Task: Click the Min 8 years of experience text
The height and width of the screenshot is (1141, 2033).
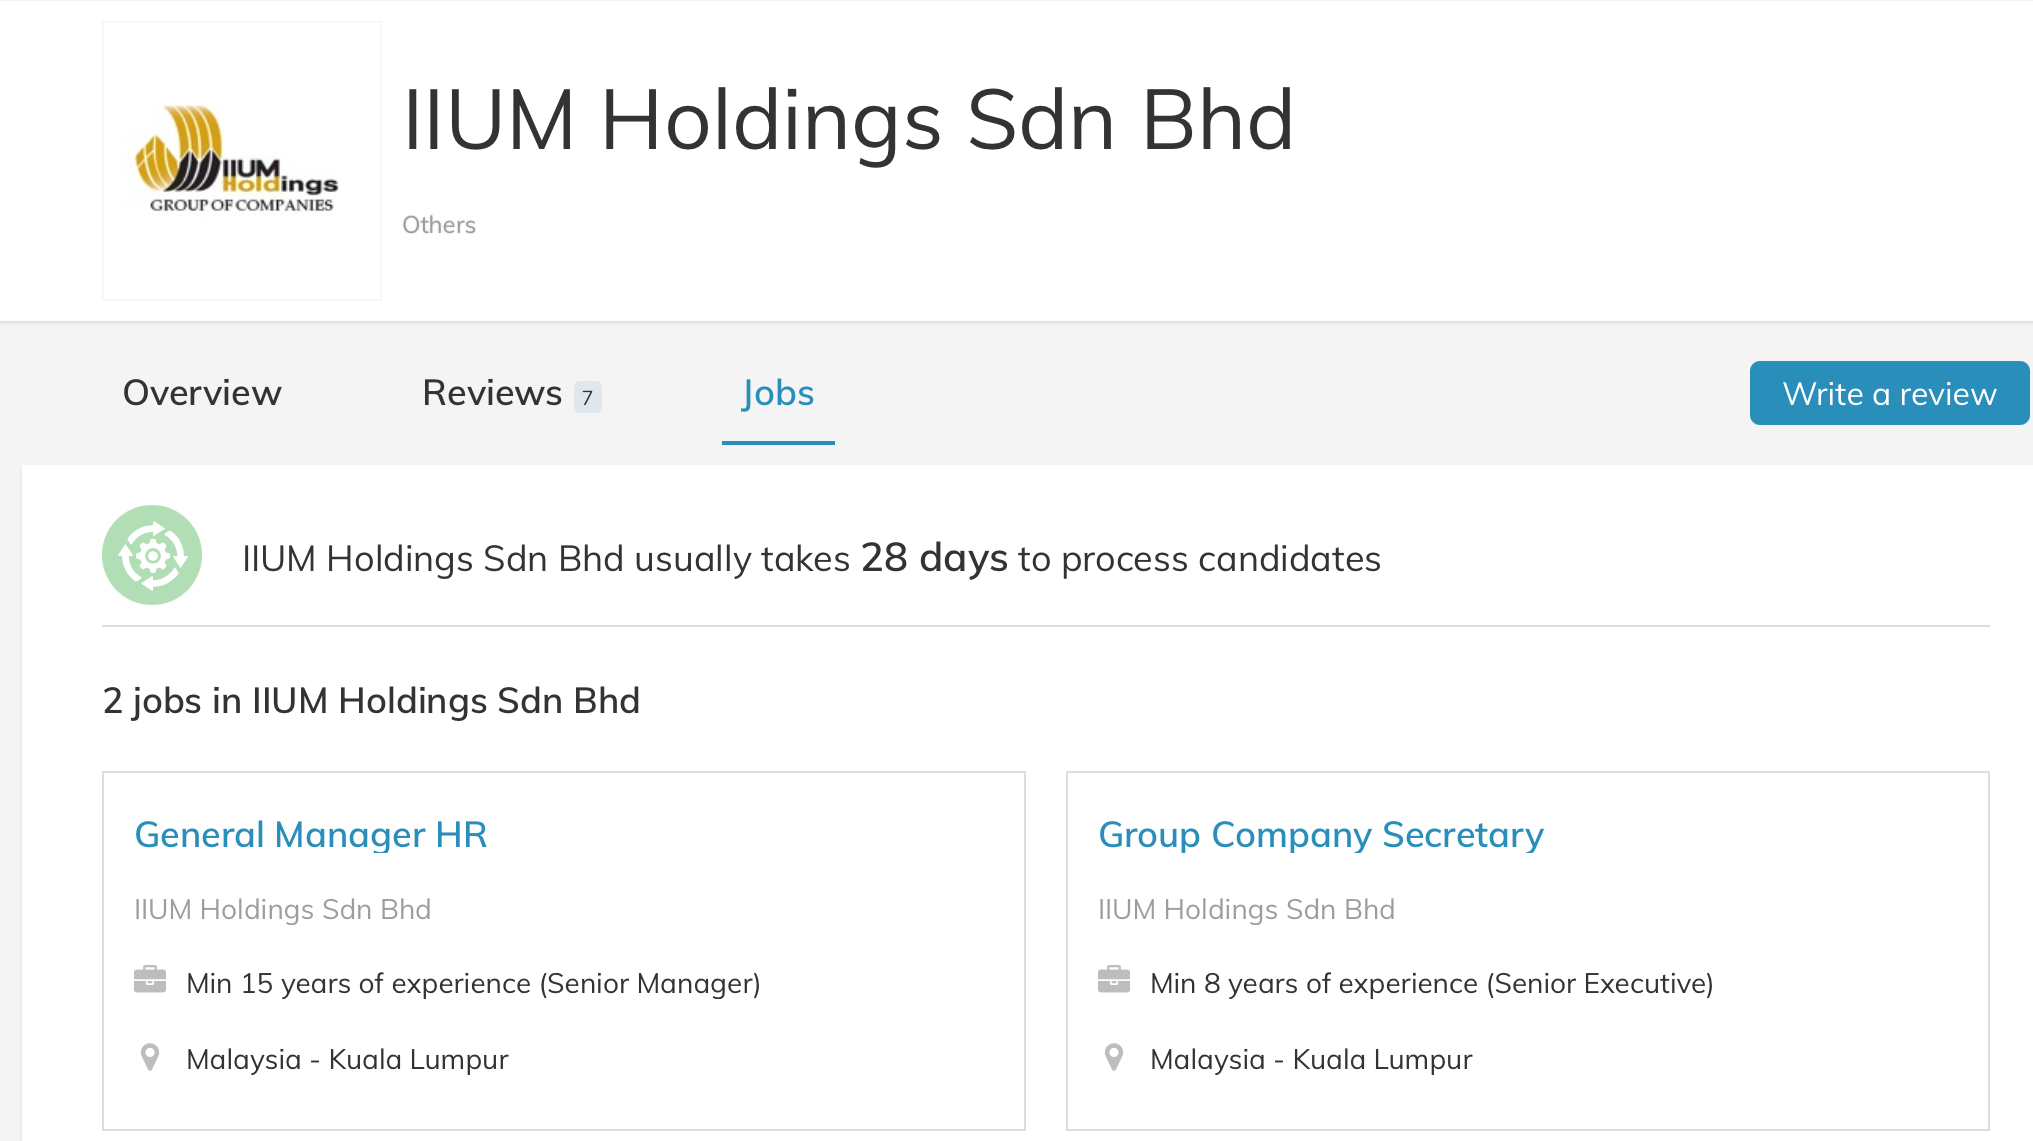Action: coord(1431,983)
